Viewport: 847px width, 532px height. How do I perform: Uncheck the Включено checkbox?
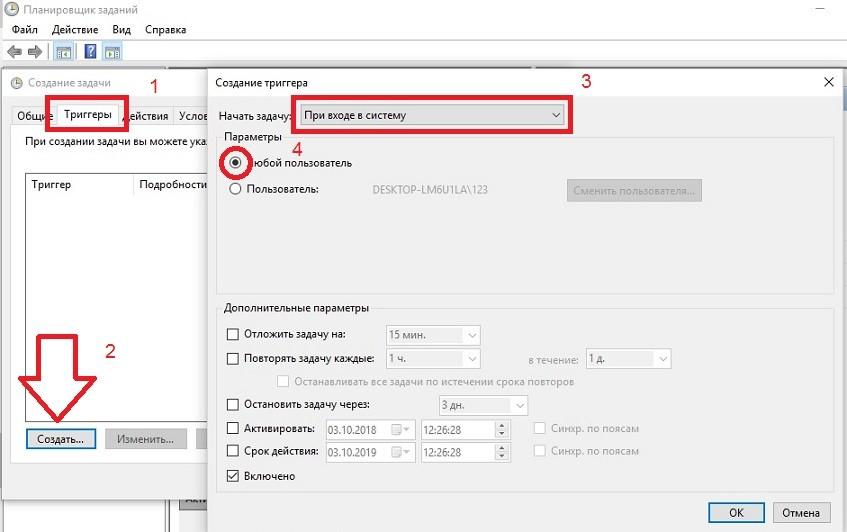pos(234,476)
